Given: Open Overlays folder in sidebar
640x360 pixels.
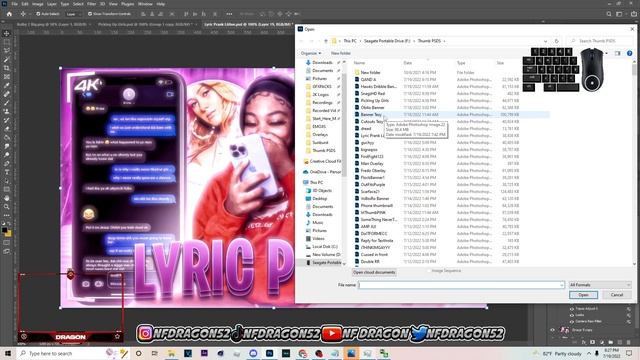Looking at the screenshot, I should (x=320, y=134).
